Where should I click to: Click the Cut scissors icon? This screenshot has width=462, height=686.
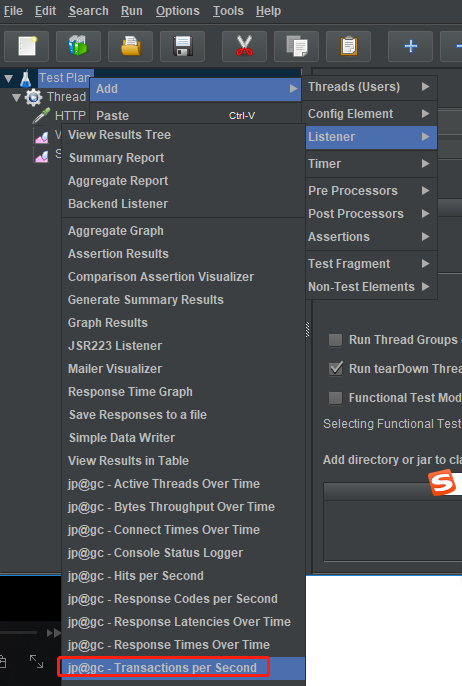[x=244, y=46]
